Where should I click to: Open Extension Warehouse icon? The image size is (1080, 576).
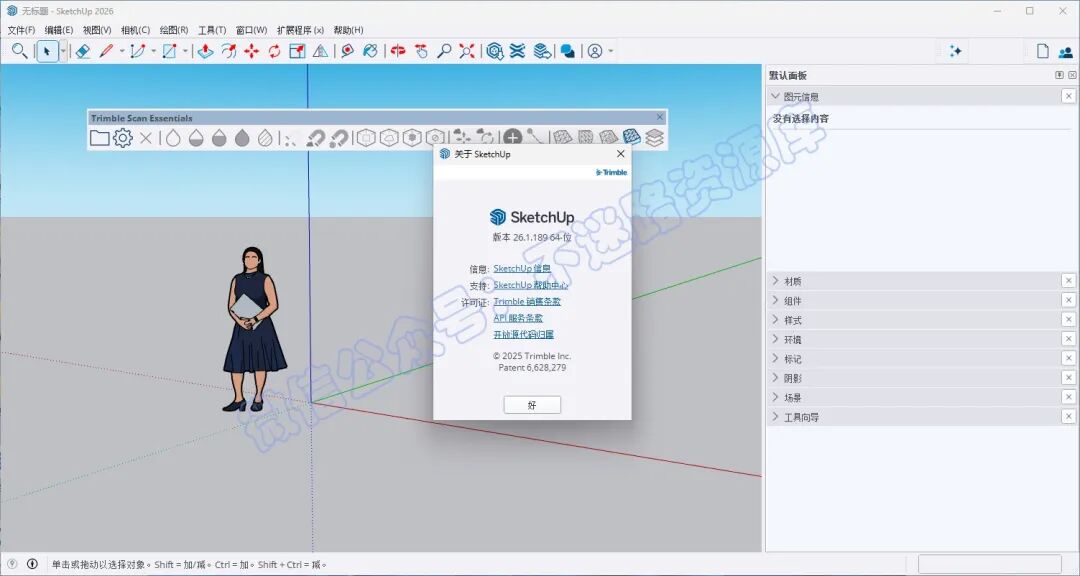coord(517,51)
